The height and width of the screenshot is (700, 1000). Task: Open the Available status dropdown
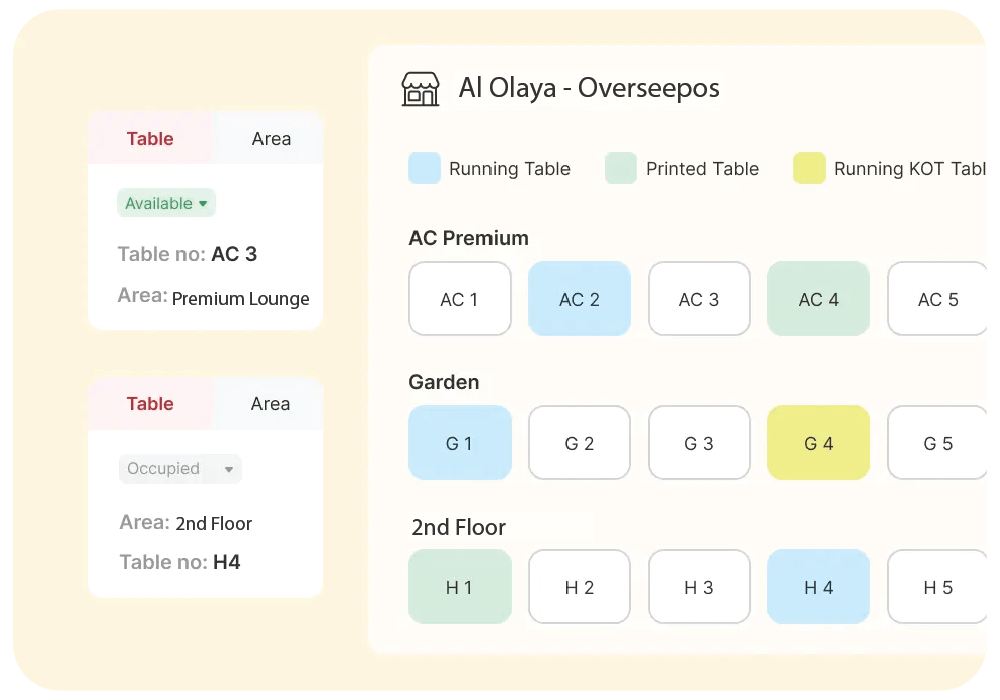[166, 203]
